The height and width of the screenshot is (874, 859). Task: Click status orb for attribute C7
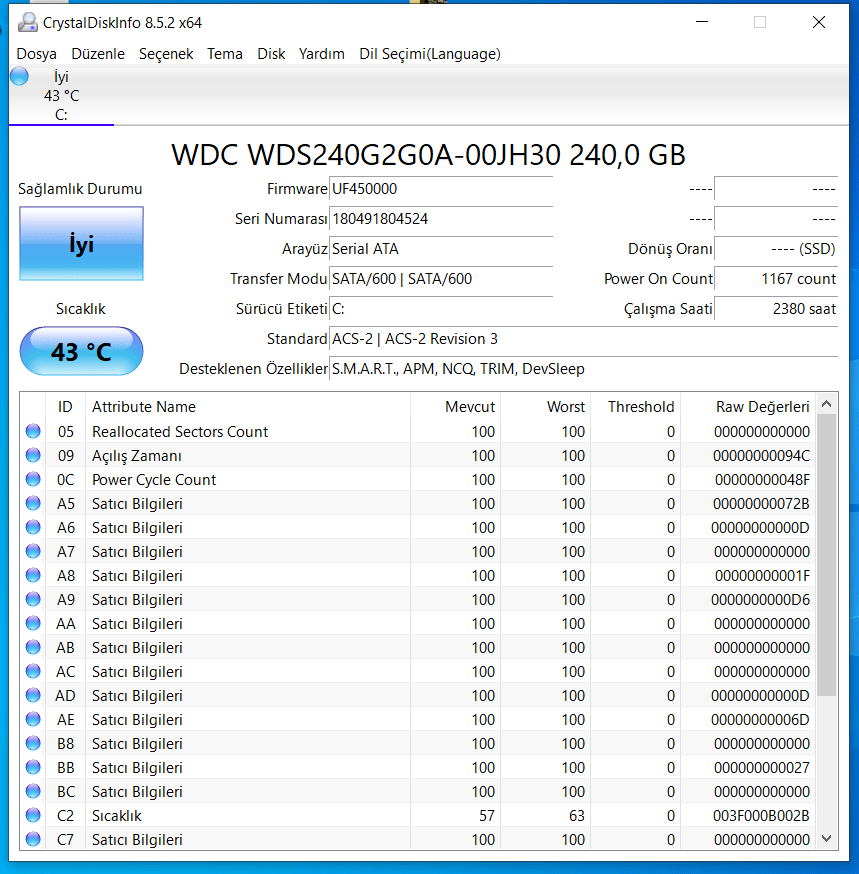coord(33,838)
